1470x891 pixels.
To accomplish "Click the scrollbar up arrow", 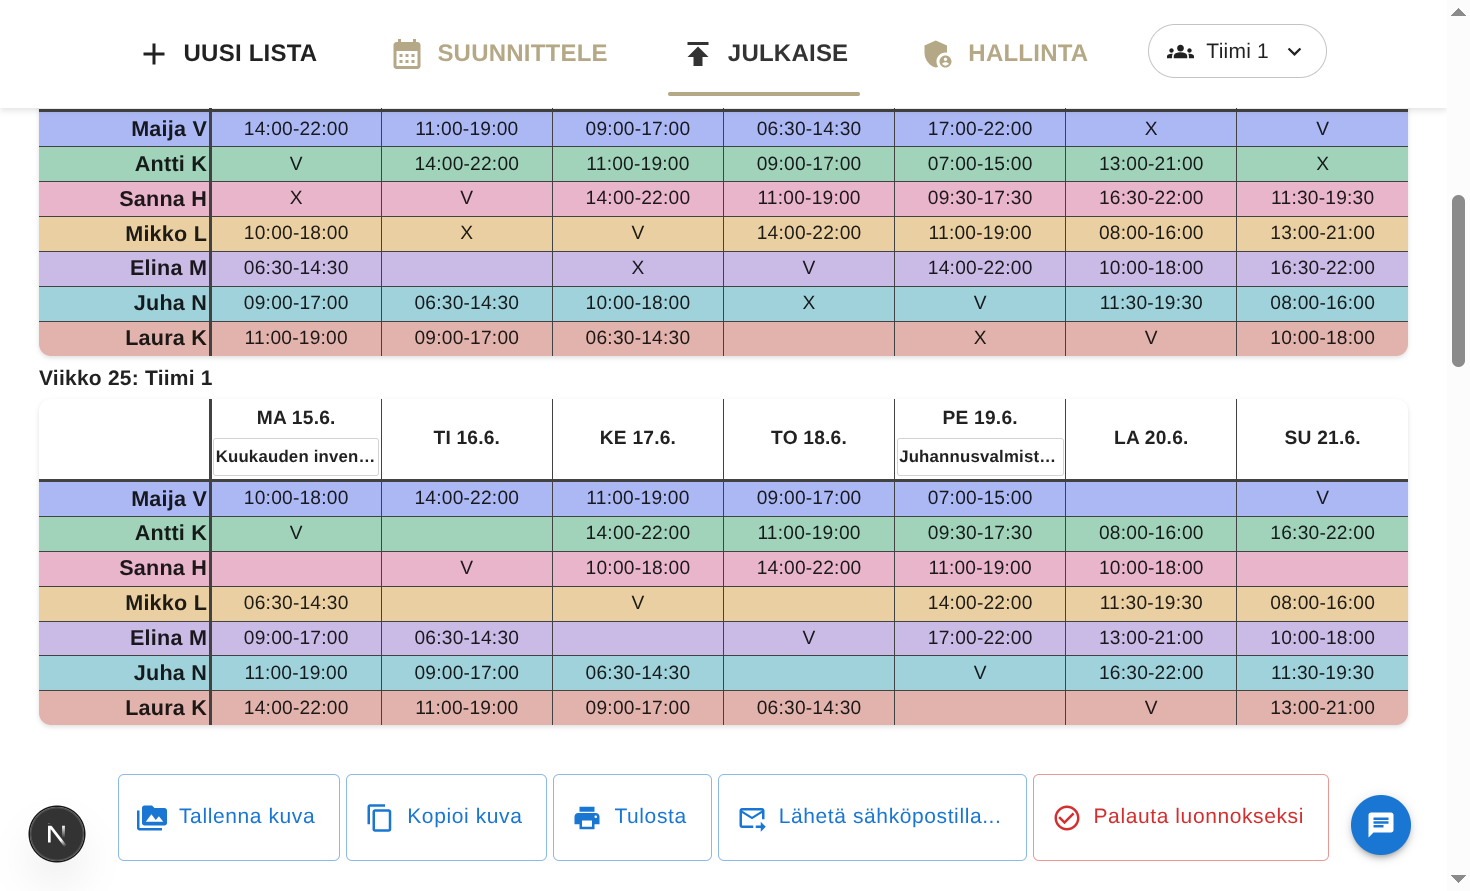I will 1458,12.
